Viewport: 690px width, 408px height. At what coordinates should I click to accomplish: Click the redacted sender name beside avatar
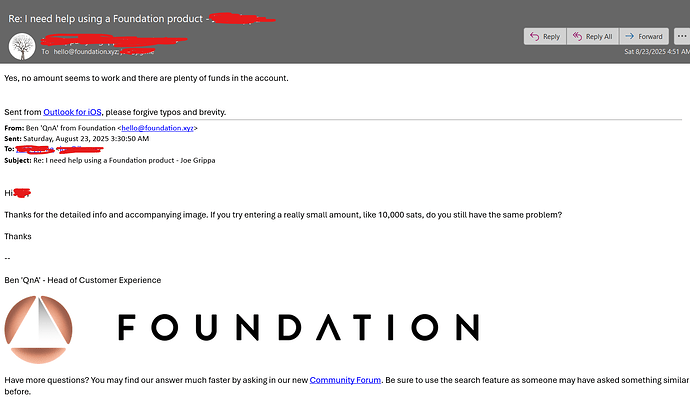[90, 40]
